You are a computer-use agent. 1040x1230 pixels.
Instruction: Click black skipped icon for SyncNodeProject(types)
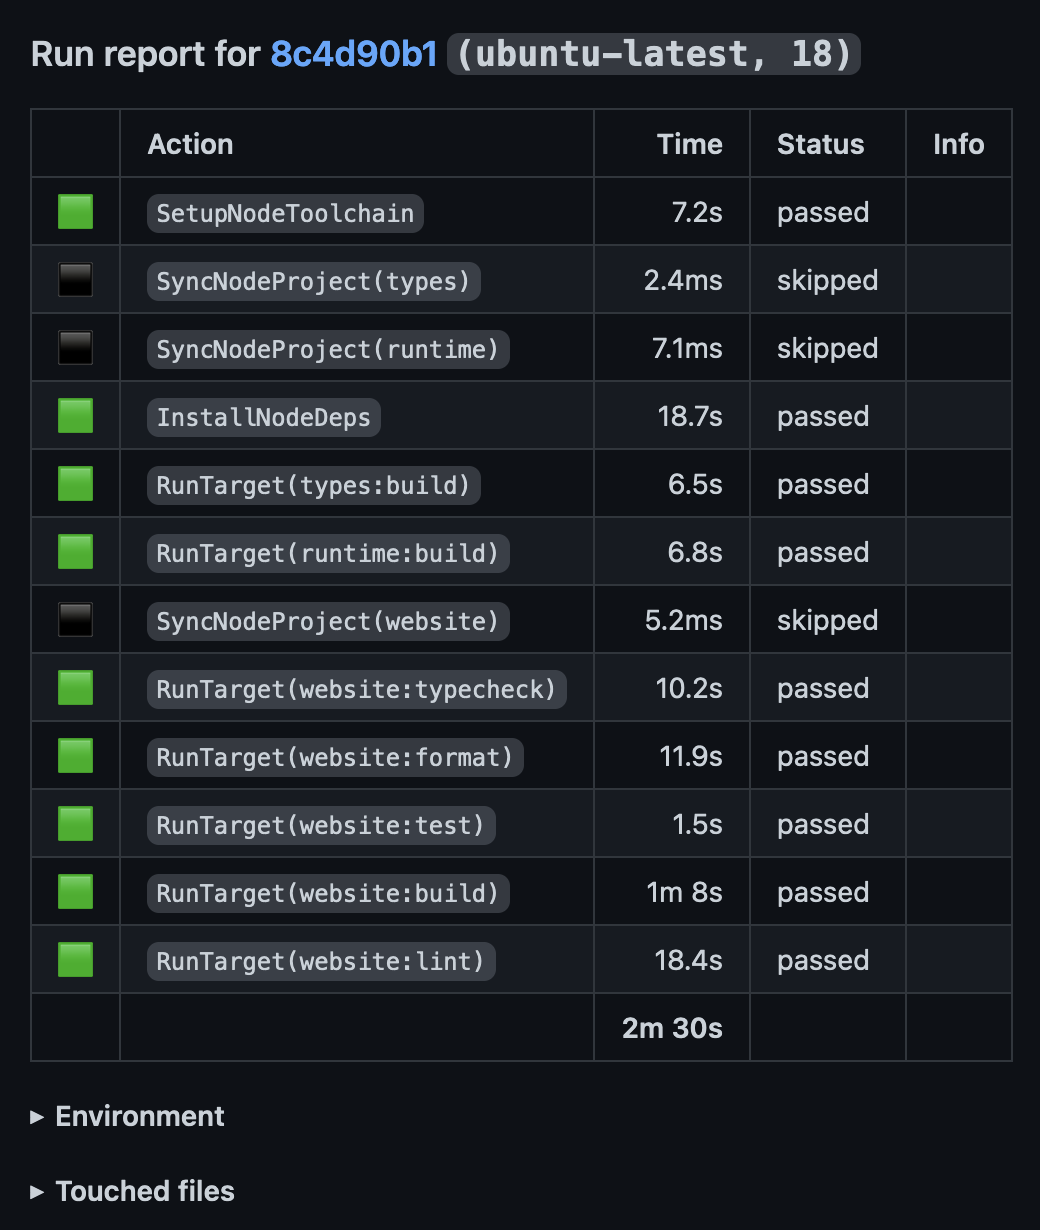[75, 280]
